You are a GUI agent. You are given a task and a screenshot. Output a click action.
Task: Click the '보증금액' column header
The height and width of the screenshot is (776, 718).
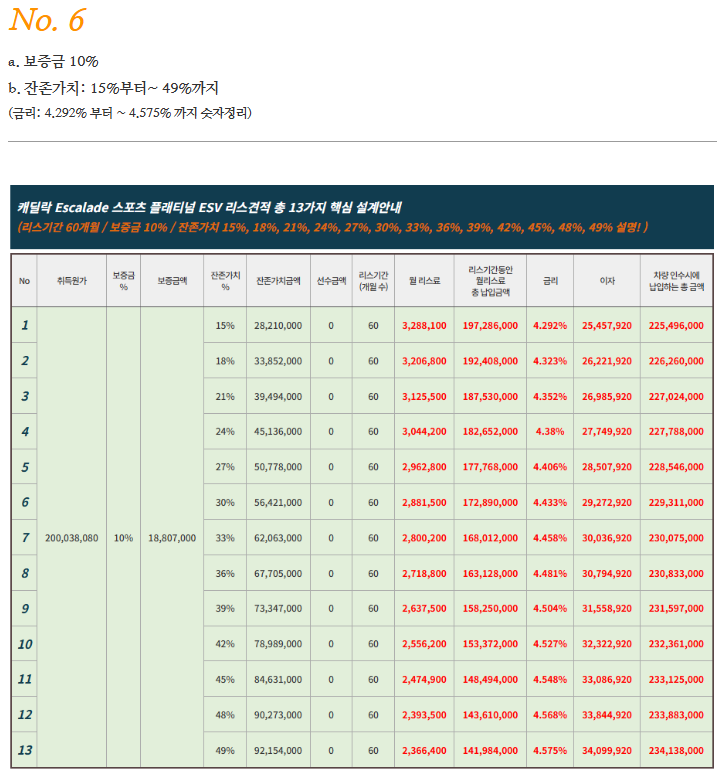[x=172, y=281]
